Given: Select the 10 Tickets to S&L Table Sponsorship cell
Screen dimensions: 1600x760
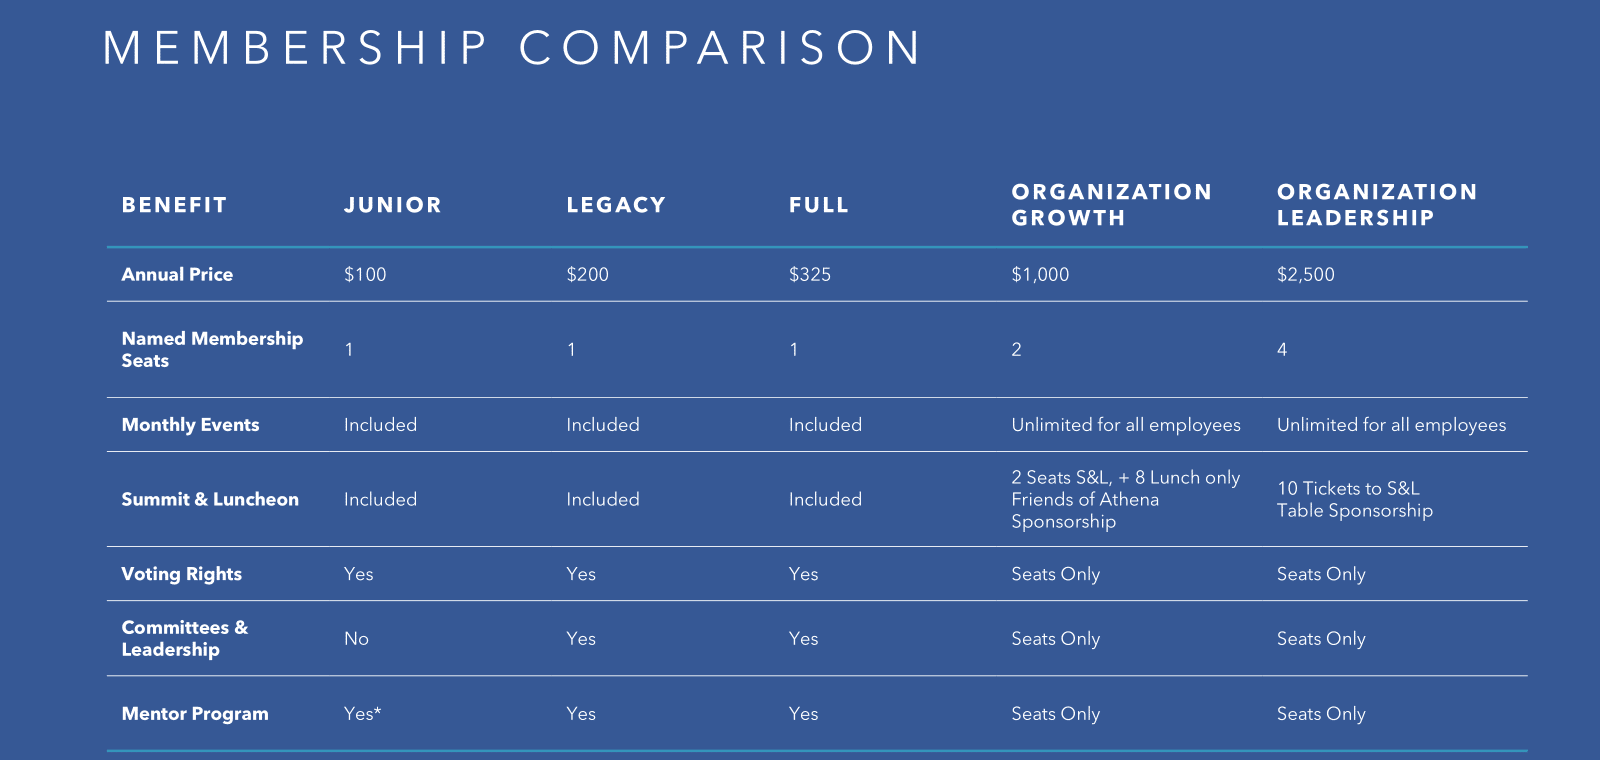Looking at the screenshot, I should click(x=1354, y=499).
